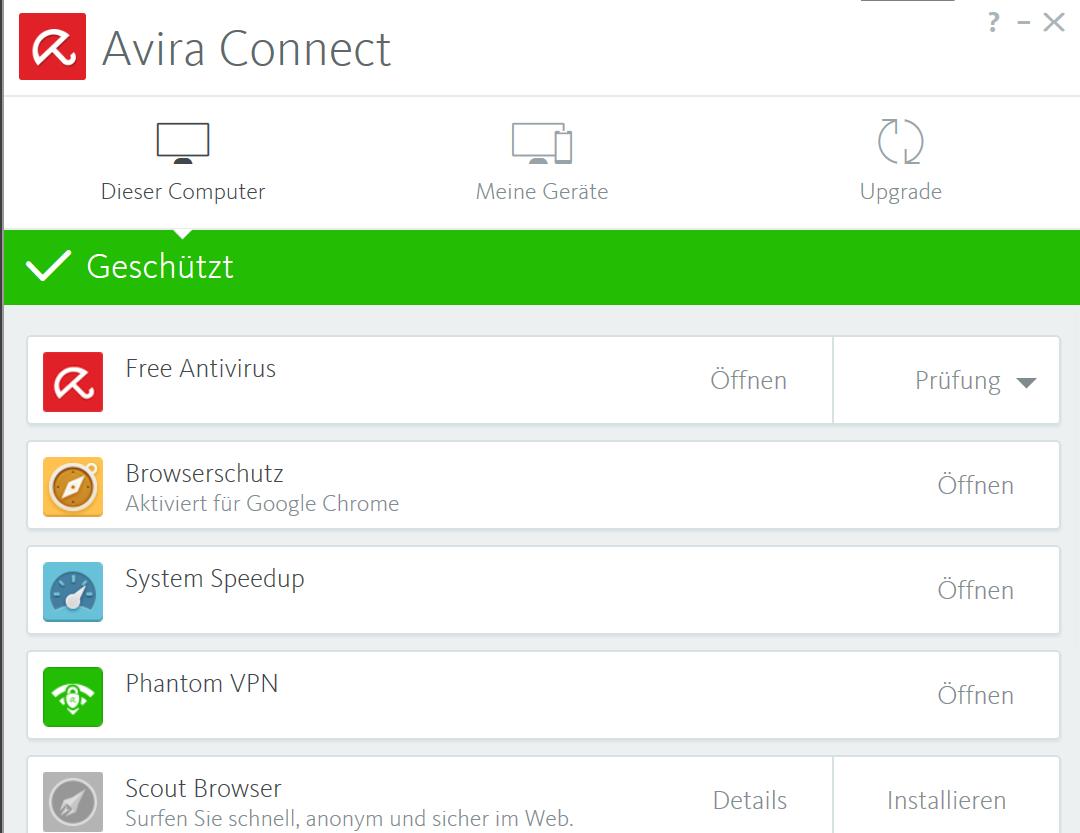Screen dimensions: 1080x833
Task: Expand the Prüfung dropdown arrow
Action: (1026, 382)
